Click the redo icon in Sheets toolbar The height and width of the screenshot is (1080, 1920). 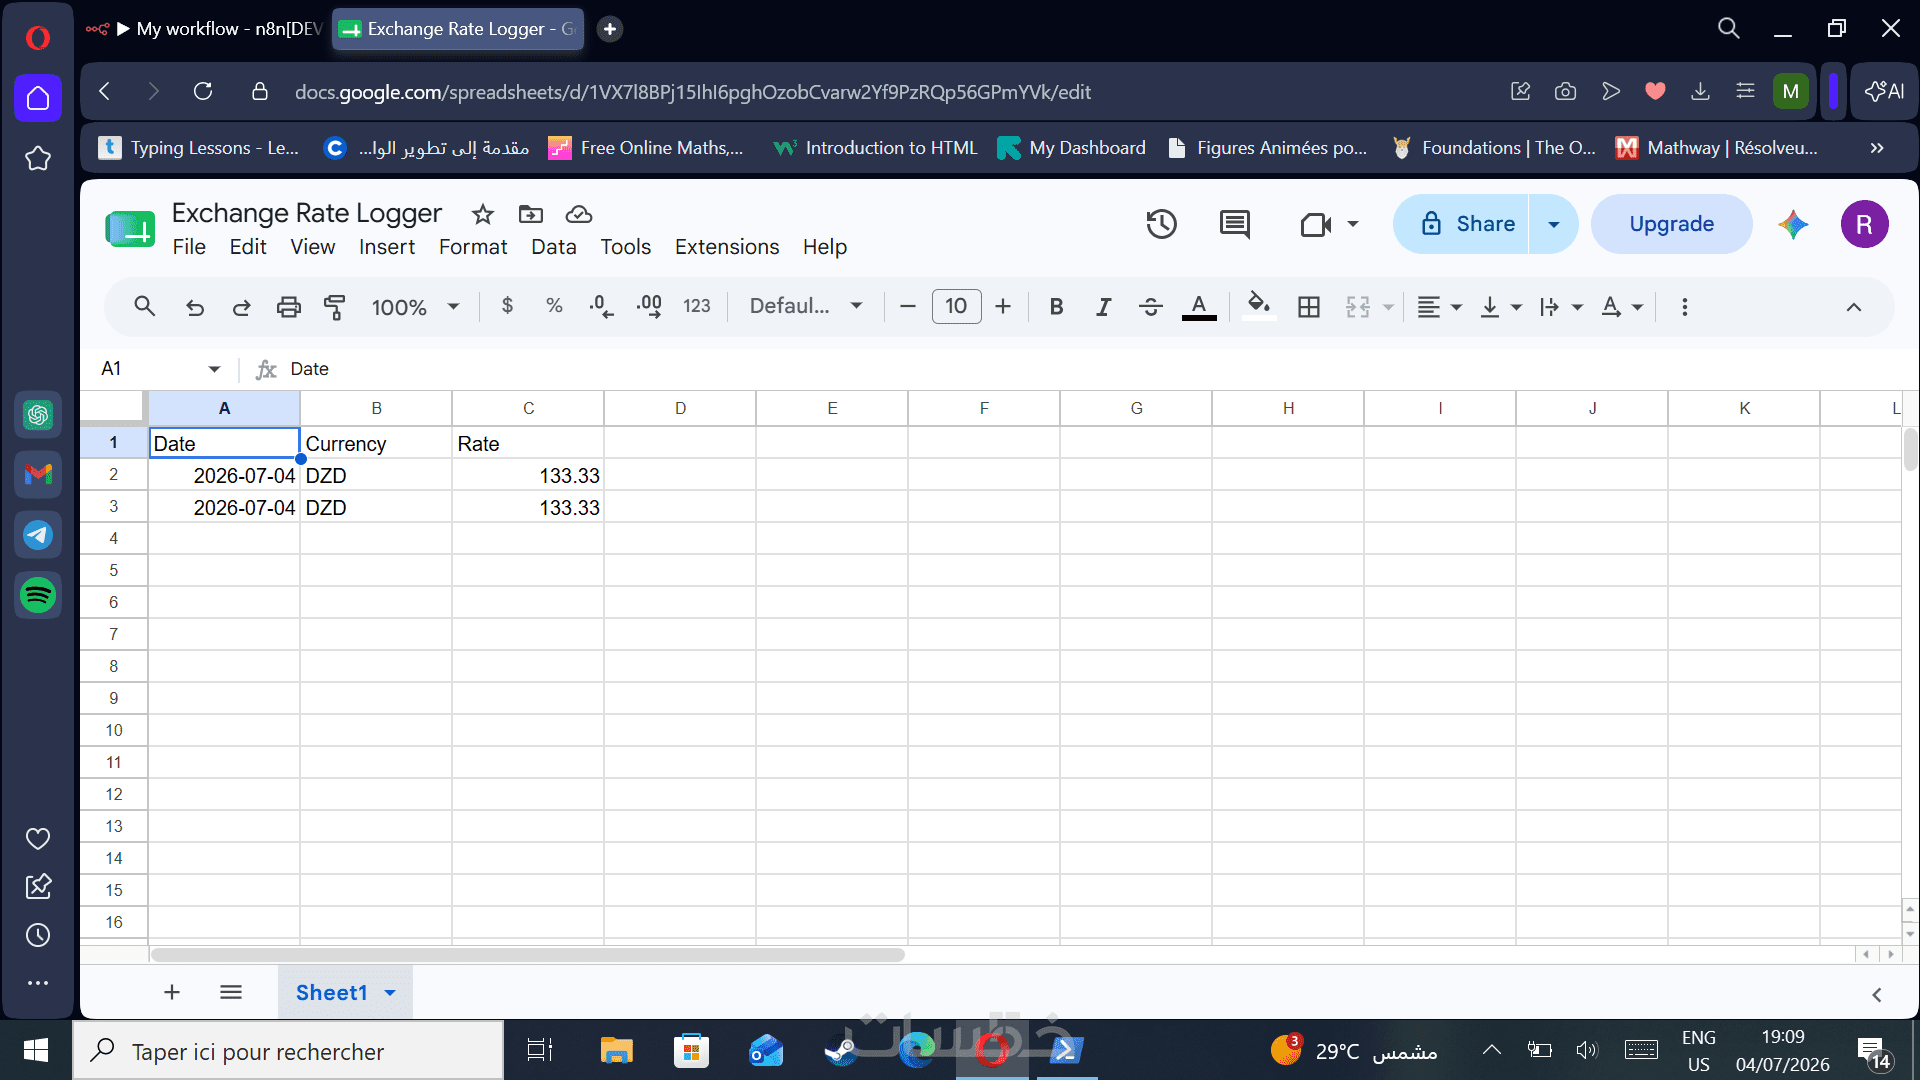(x=242, y=307)
